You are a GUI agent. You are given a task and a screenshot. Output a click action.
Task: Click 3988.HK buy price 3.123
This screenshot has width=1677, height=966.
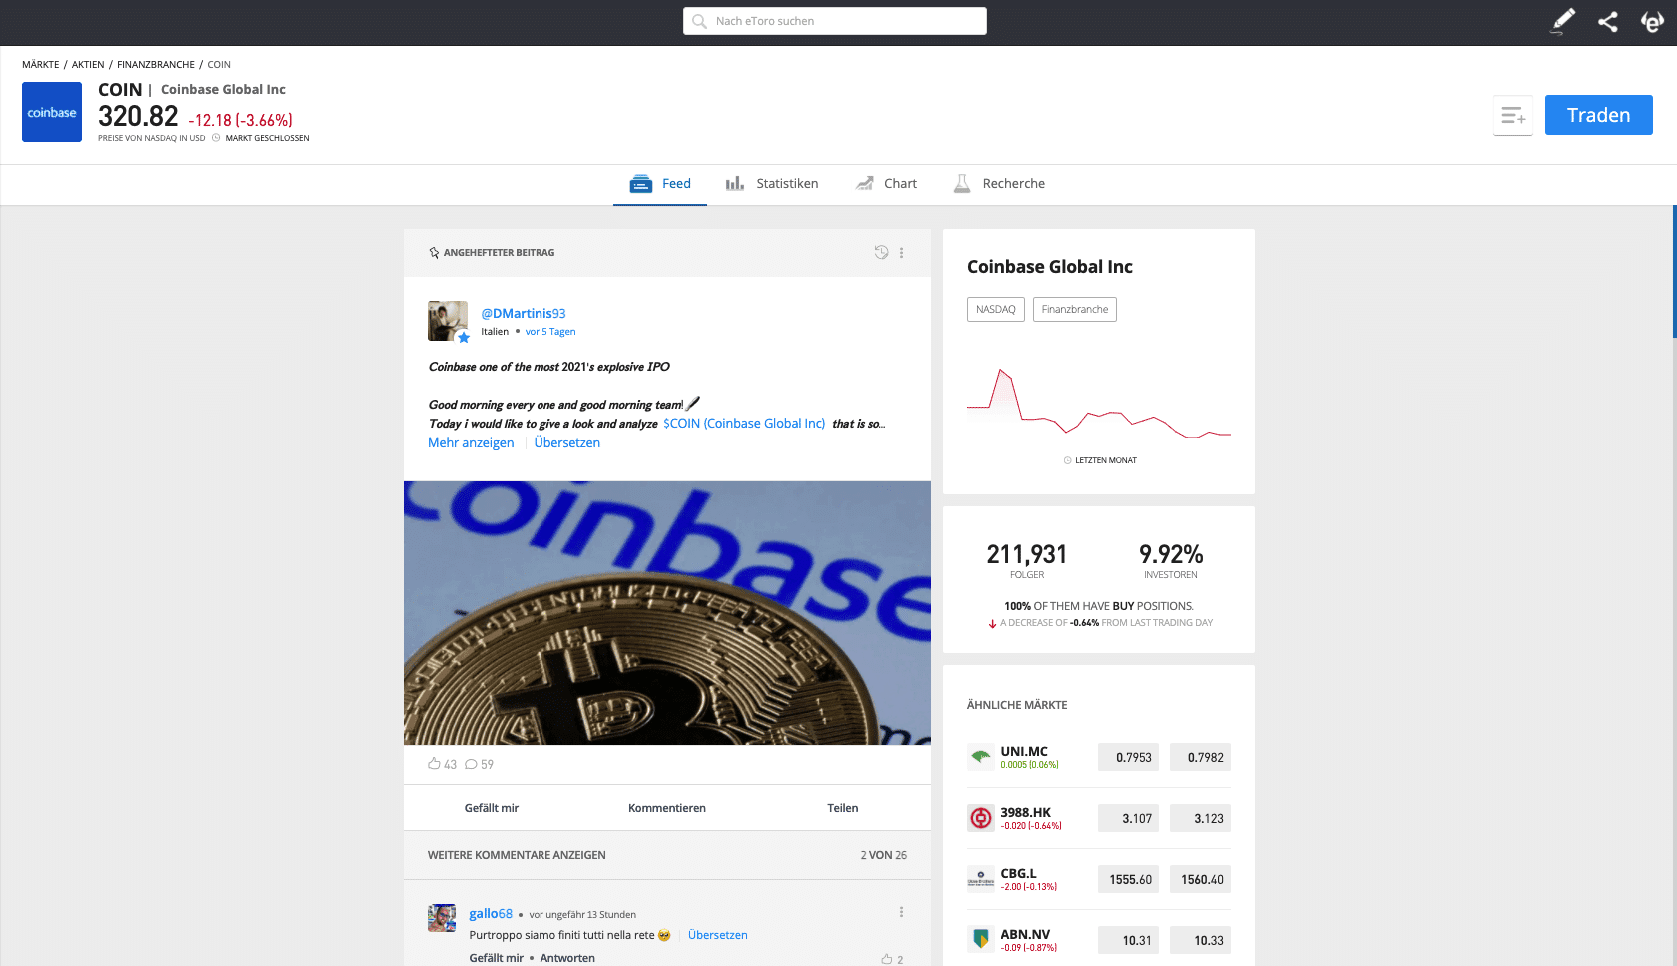(1200, 818)
